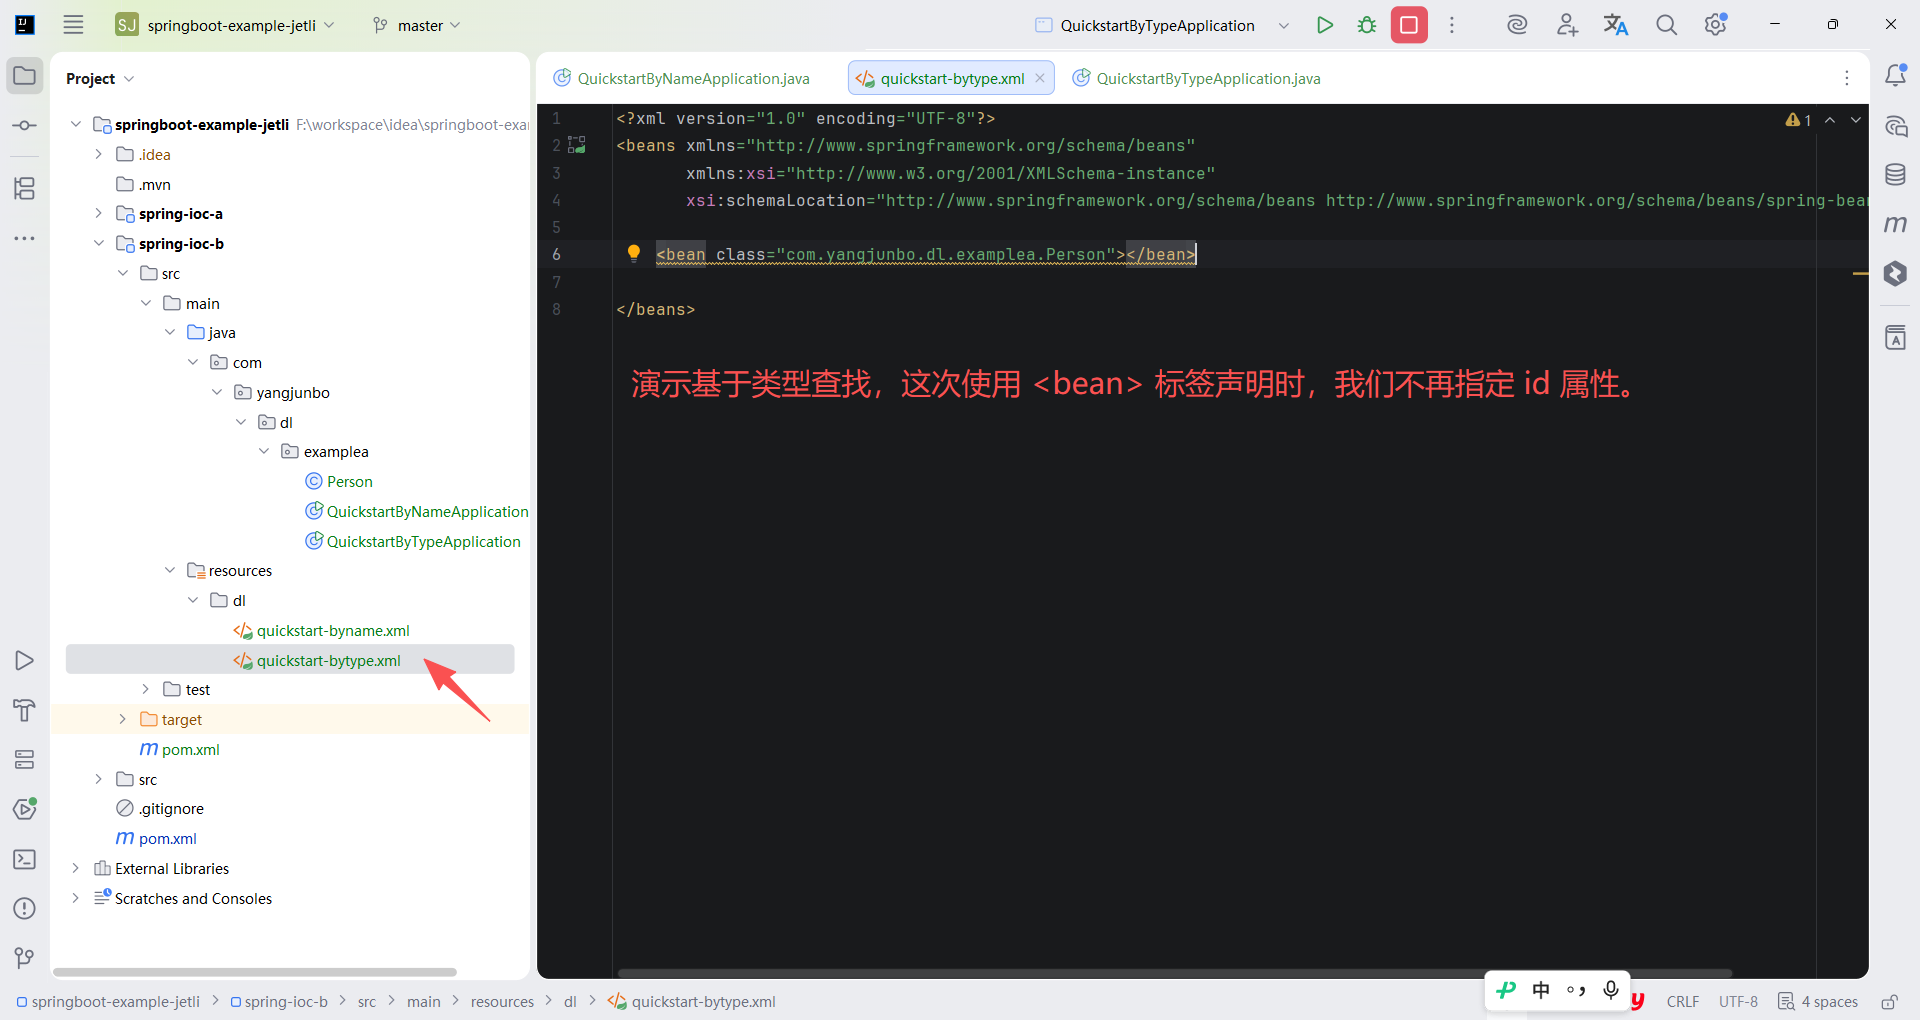Open spring-ioc-b pom.xml file
The image size is (1920, 1020).
click(x=180, y=749)
